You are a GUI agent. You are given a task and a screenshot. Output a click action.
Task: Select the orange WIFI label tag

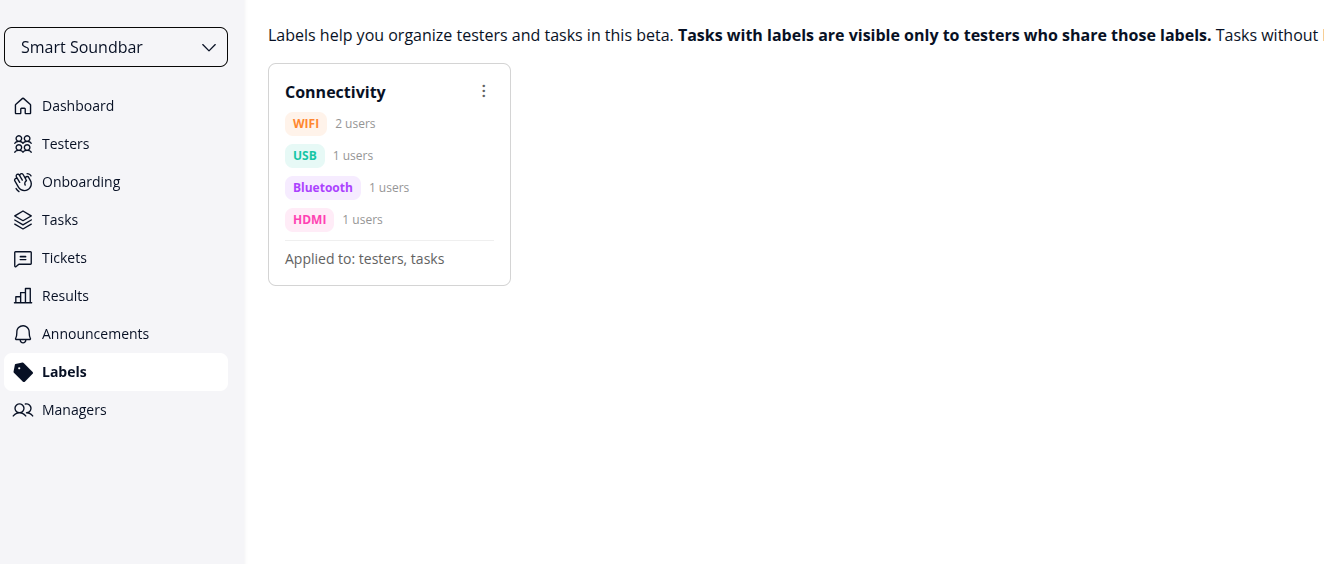click(306, 124)
